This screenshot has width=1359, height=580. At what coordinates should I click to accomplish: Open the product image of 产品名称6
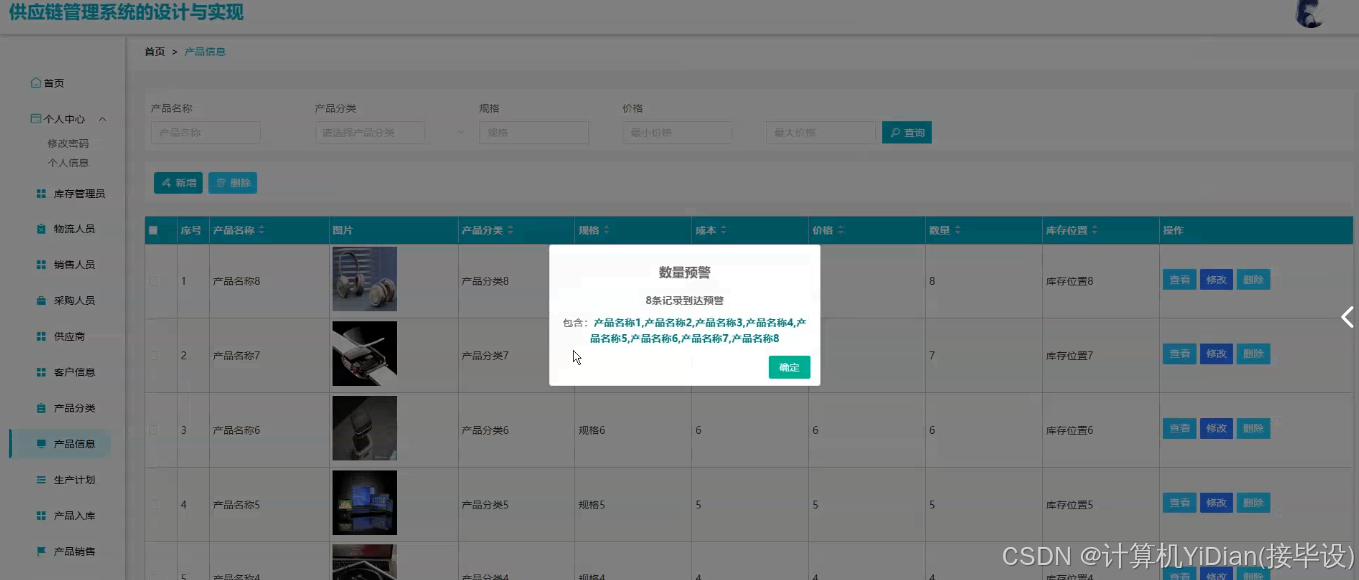point(364,428)
